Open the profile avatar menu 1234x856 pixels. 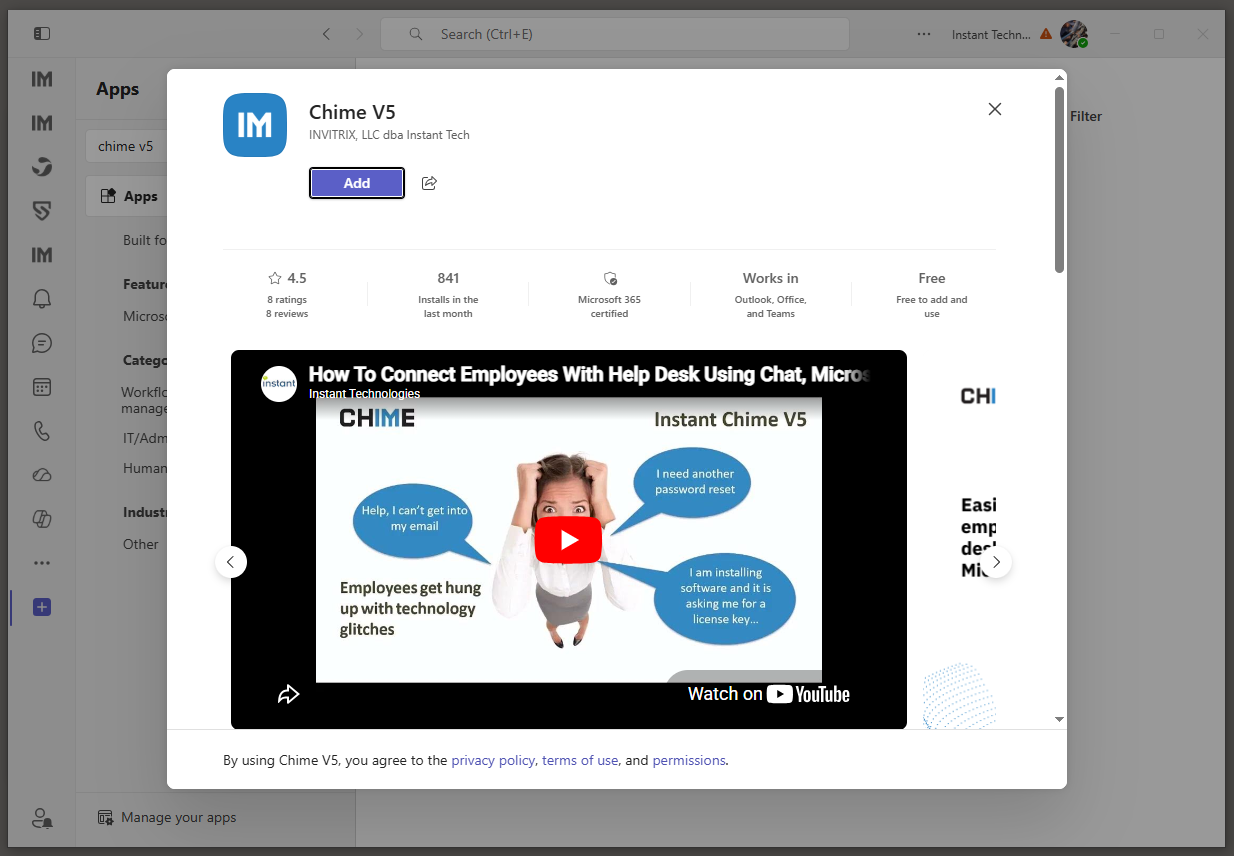[1074, 34]
